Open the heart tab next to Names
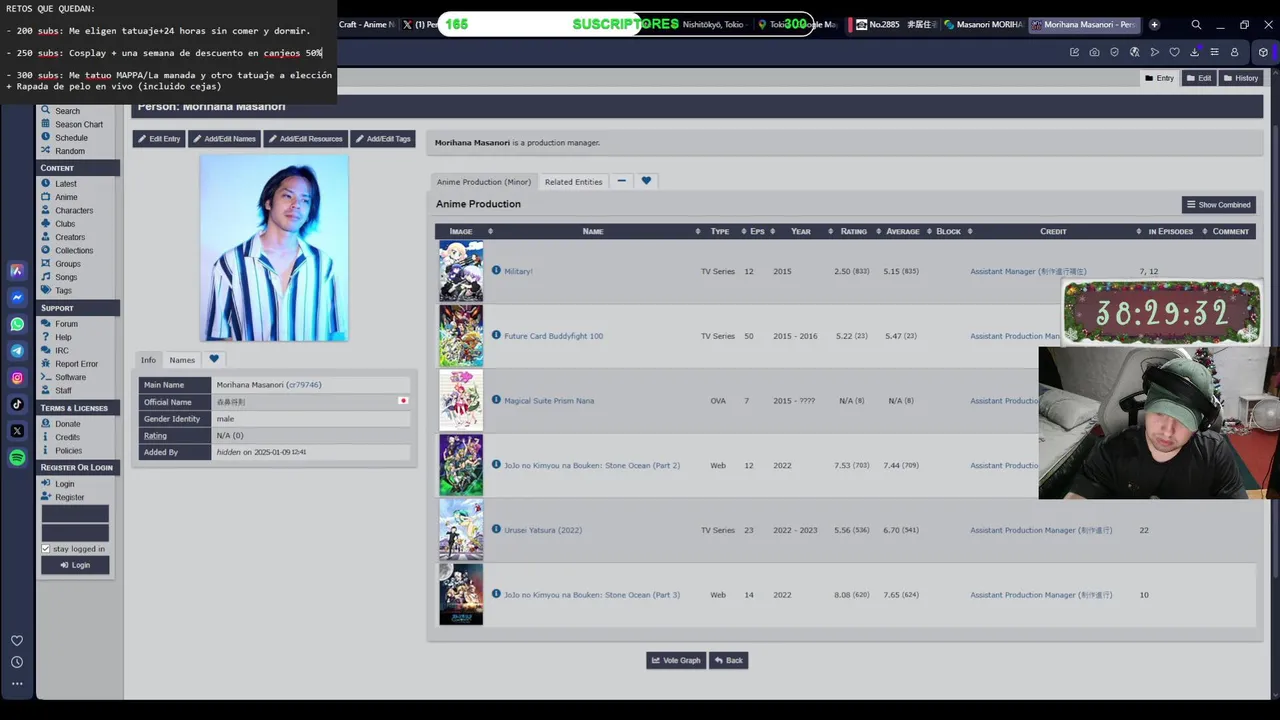 point(214,360)
